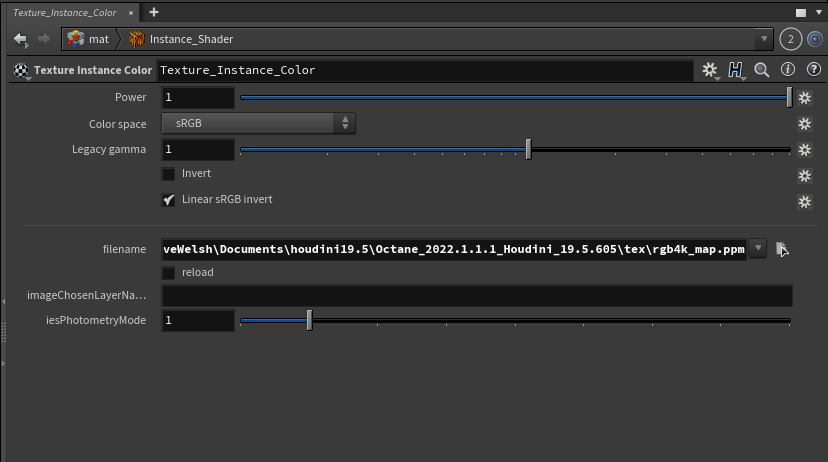Click the Power parameter label
The image size is (828, 462).
[130, 97]
